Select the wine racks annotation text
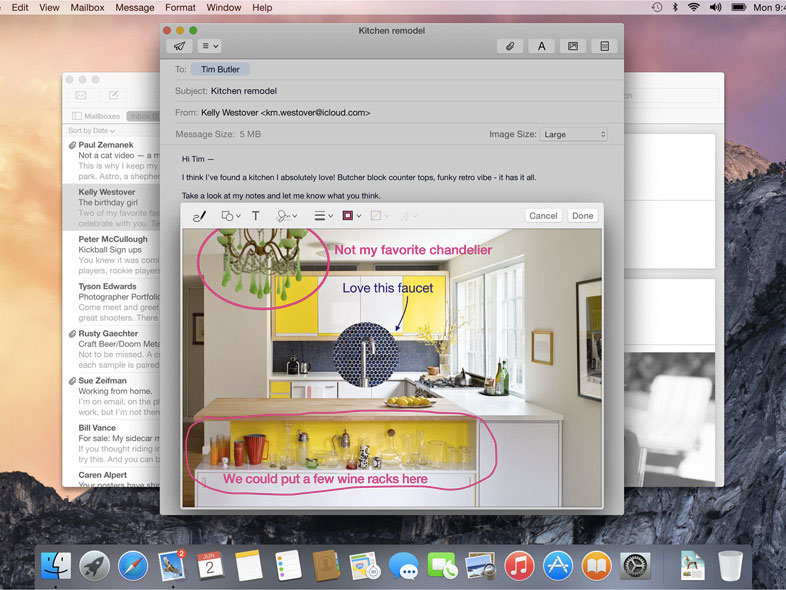 (325, 479)
